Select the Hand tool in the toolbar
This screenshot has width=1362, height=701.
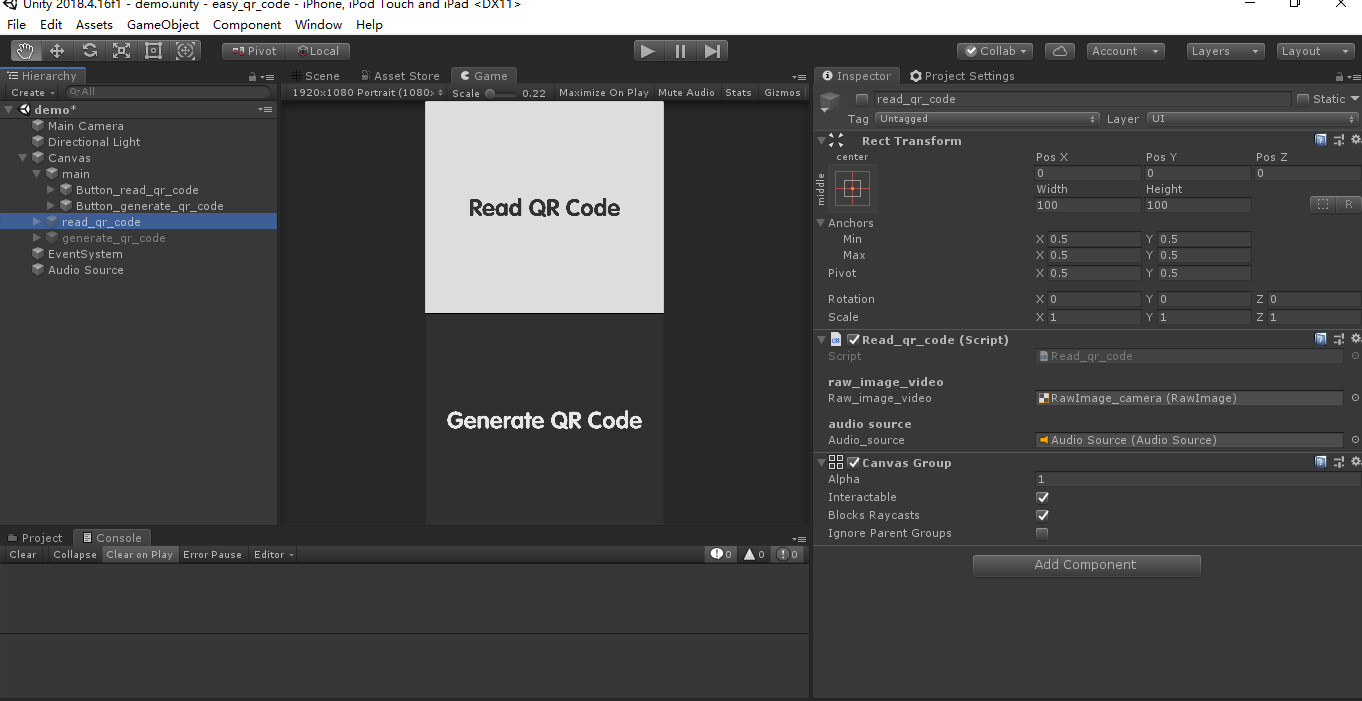25,50
